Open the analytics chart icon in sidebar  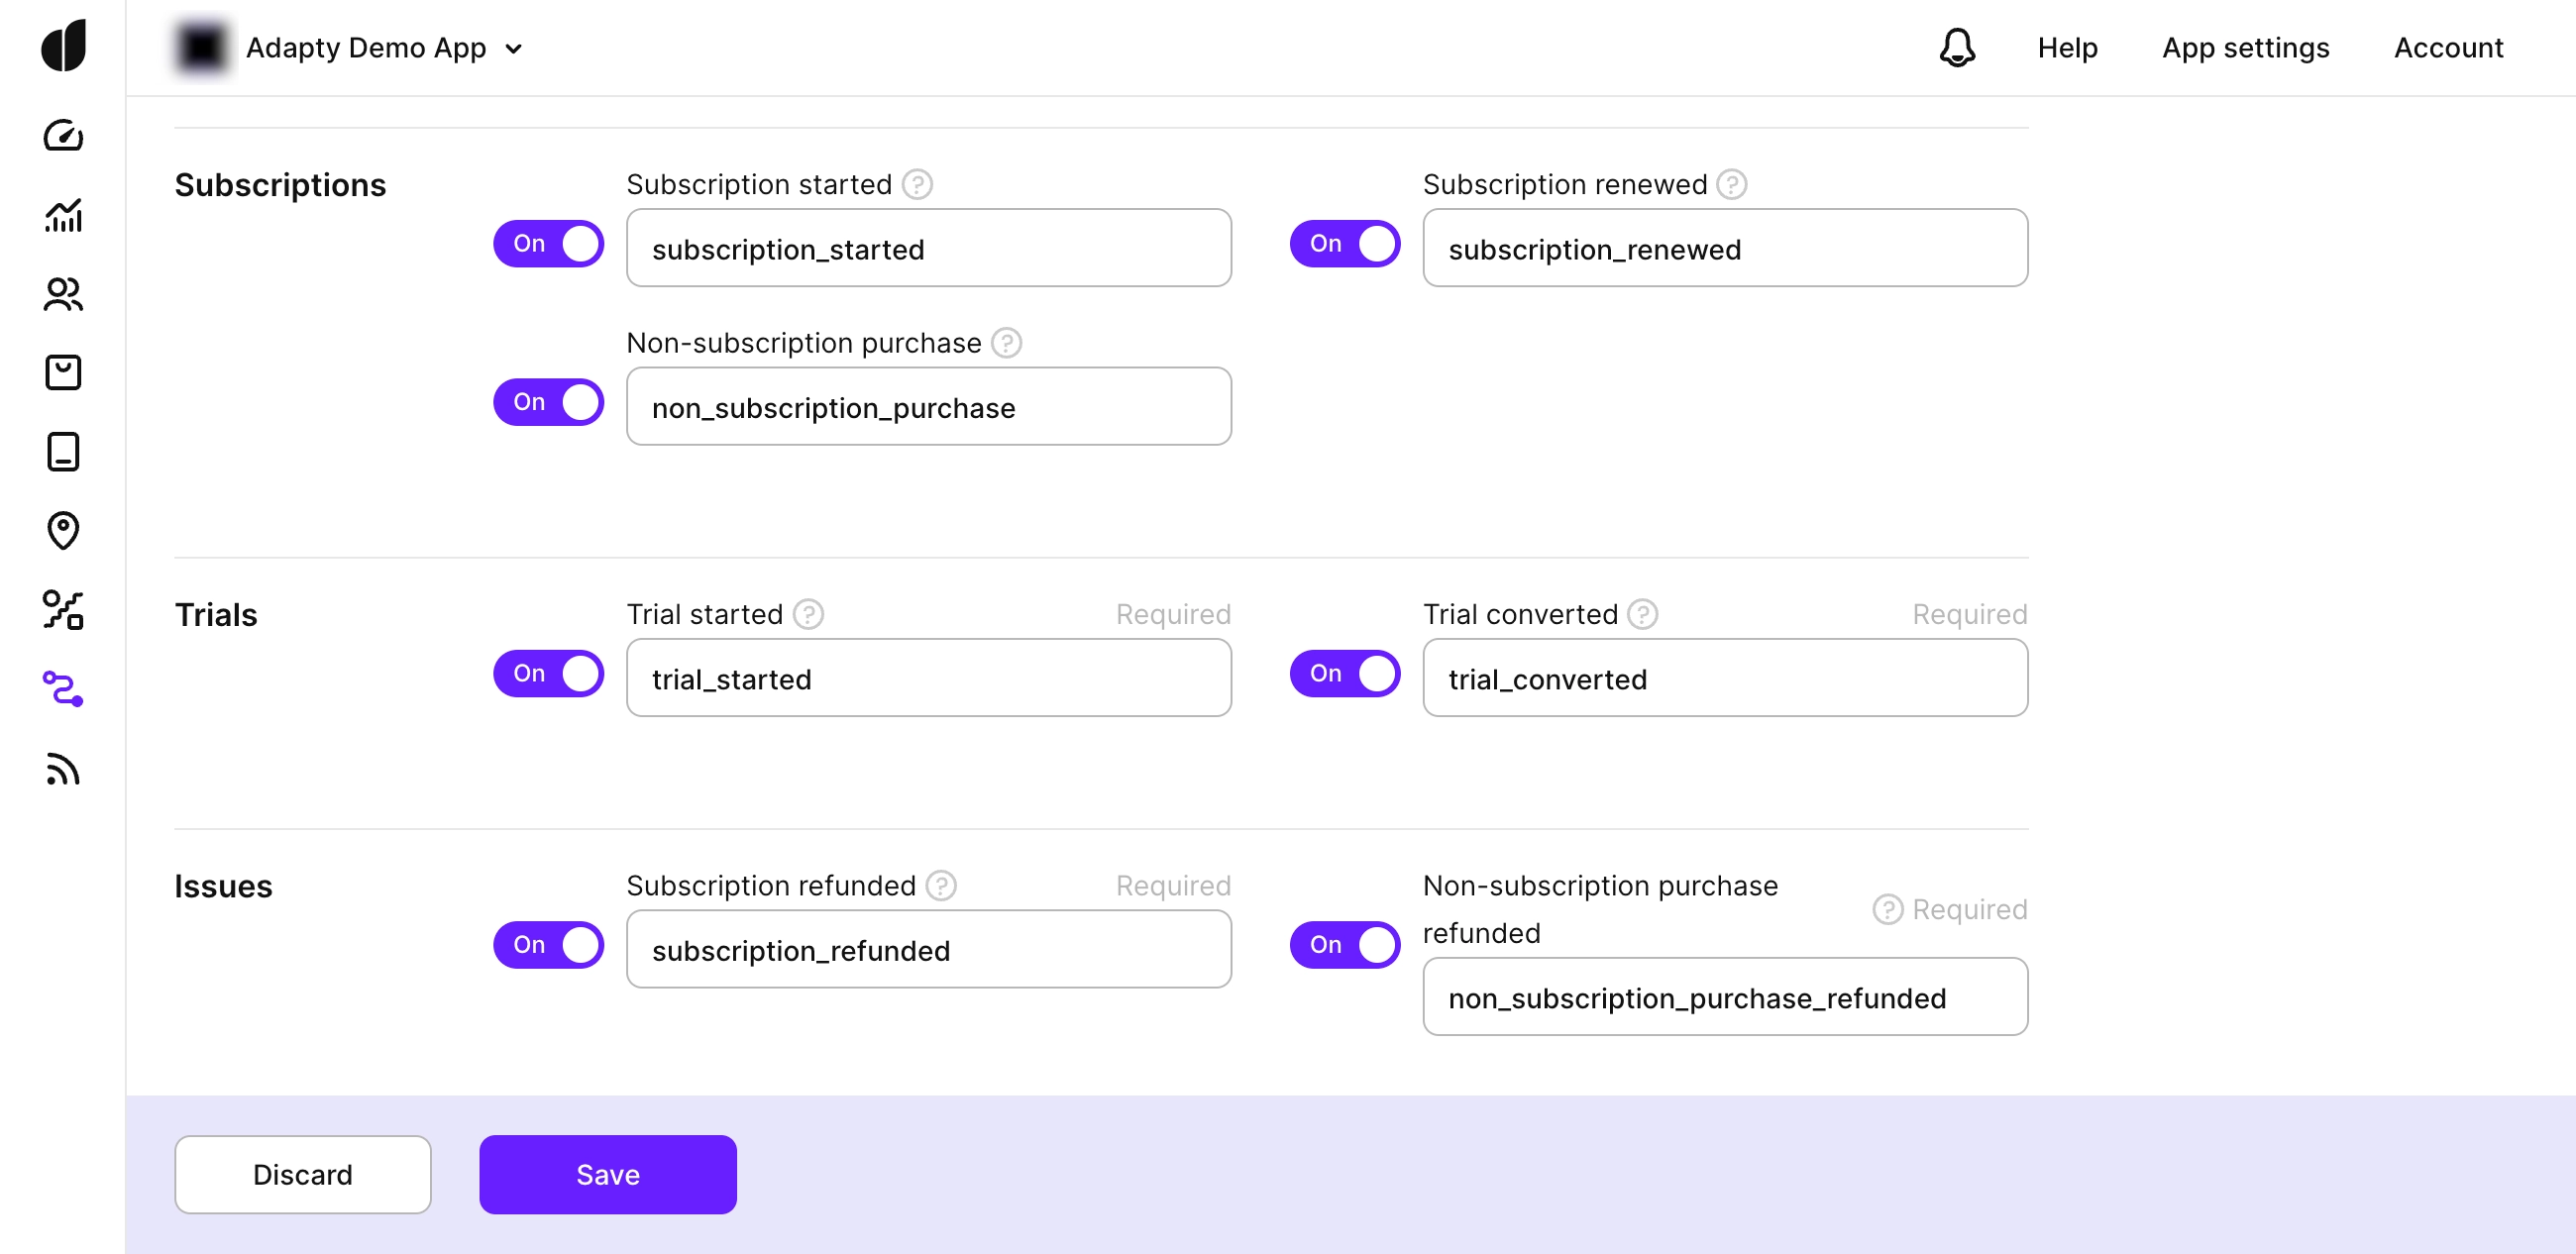[x=63, y=215]
